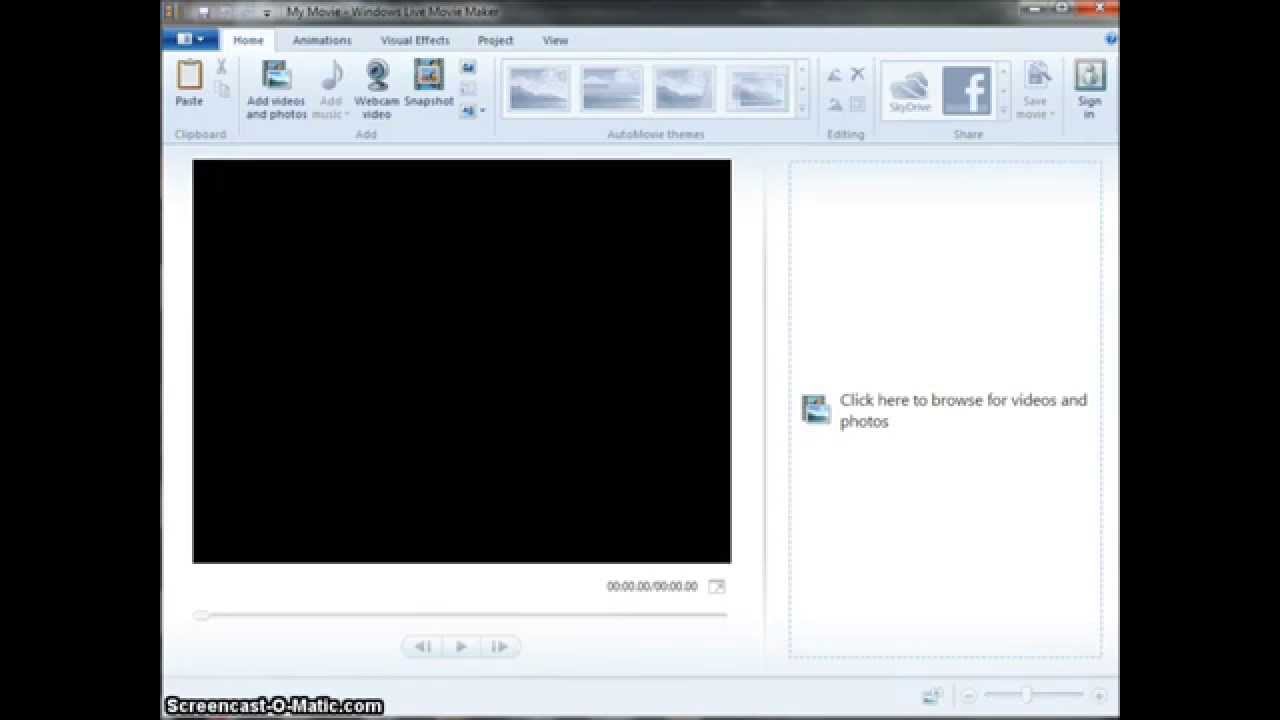Click the Remove X icon in Editing
The height and width of the screenshot is (720, 1280).
[857, 75]
